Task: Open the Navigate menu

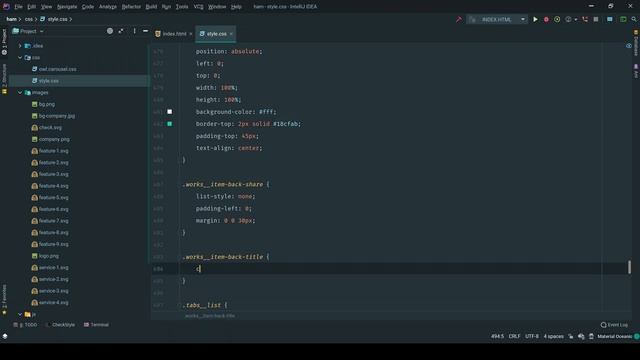Action: click(67, 7)
